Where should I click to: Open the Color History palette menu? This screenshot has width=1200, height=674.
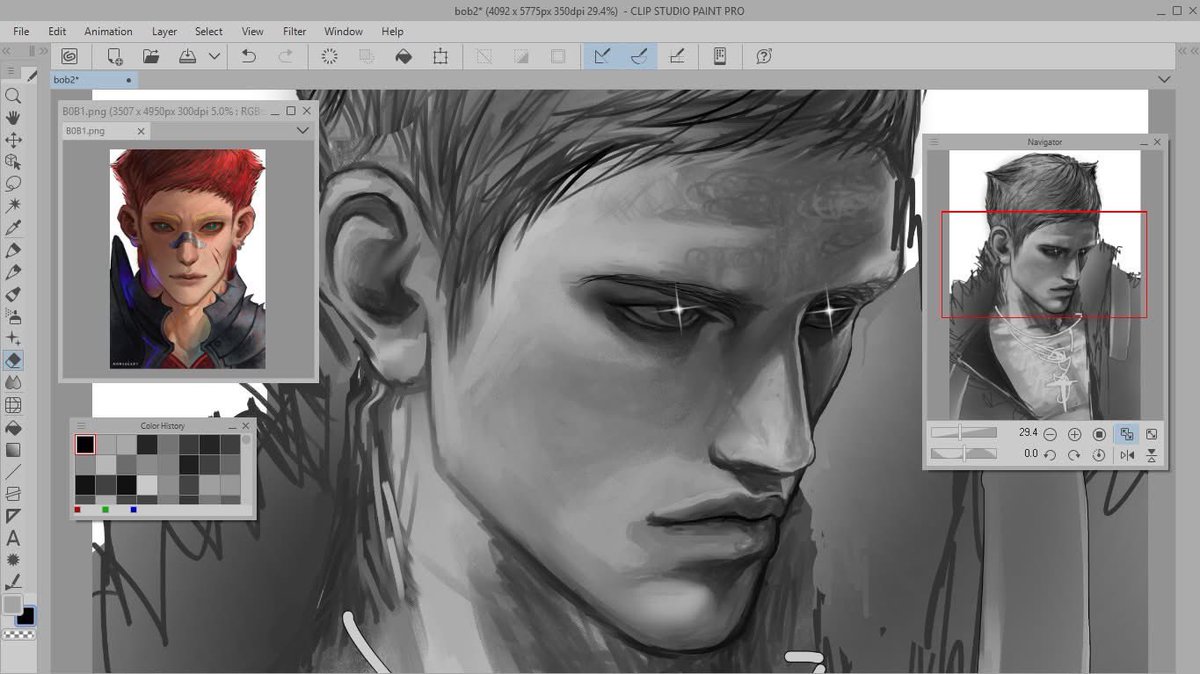click(x=81, y=425)
